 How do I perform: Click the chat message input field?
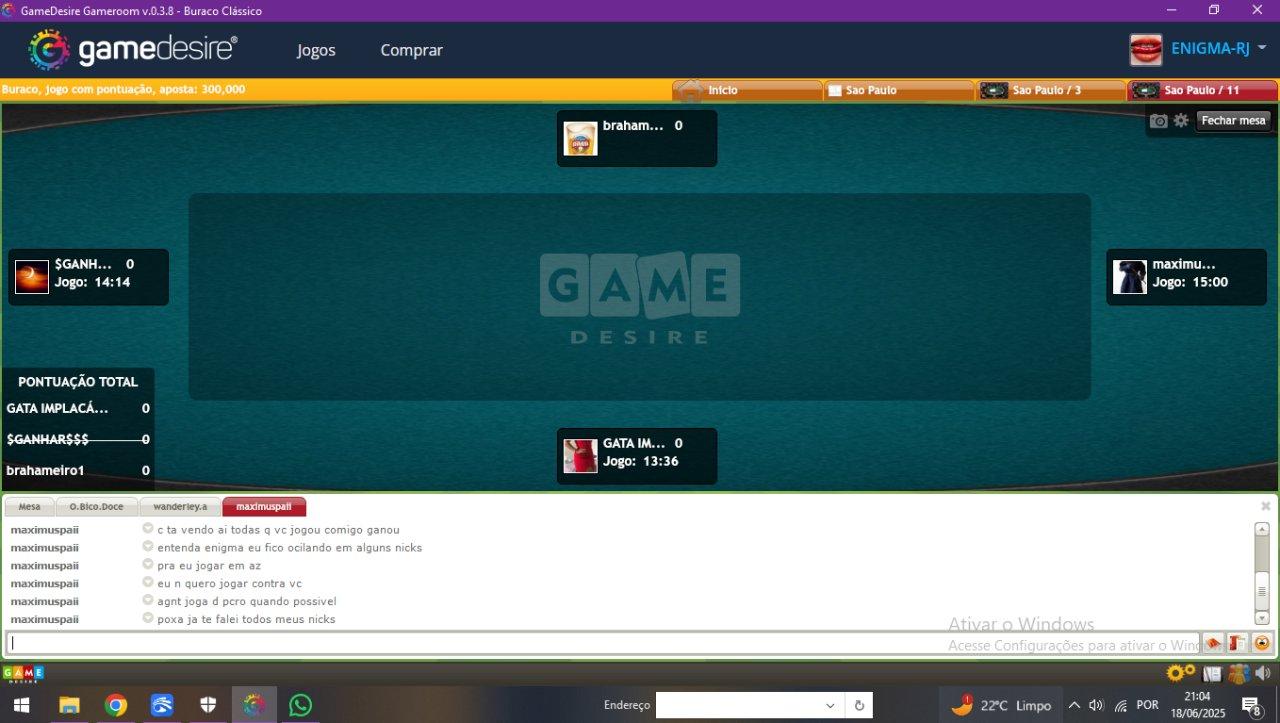[x=600, y=643]
